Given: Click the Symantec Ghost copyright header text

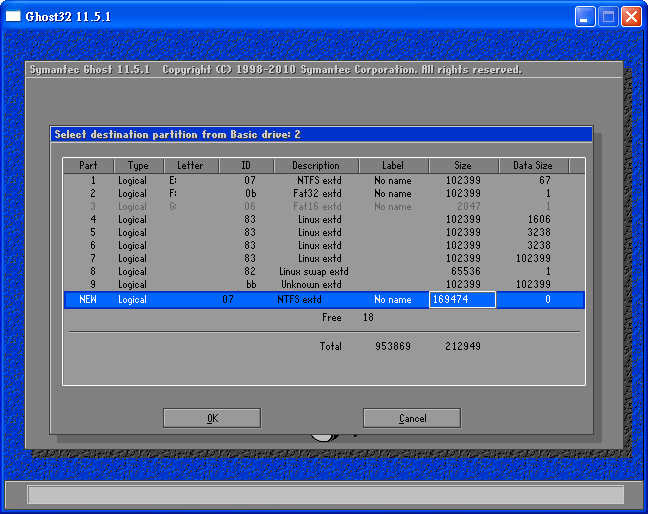Looking at the screenshot, I should [276, 69].
